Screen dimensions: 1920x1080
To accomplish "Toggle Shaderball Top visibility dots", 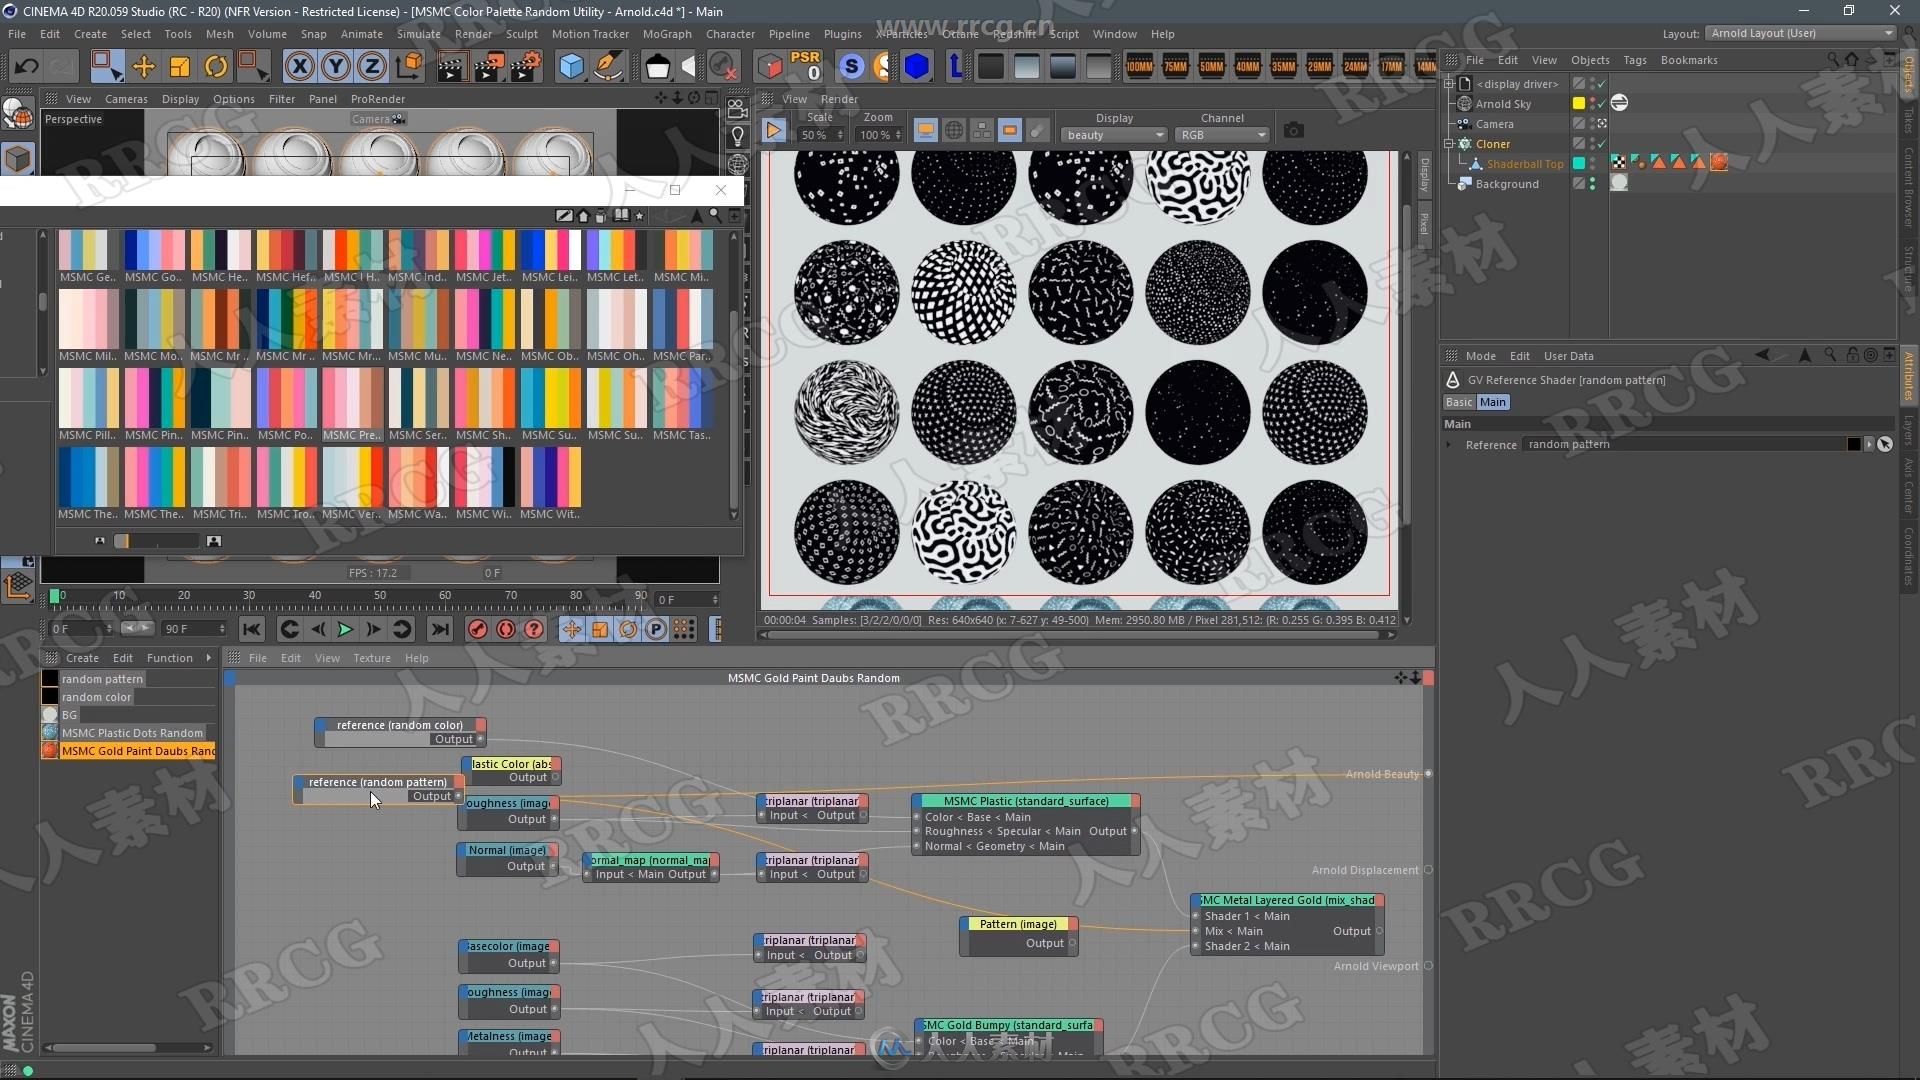I will tap(1592, 164).
